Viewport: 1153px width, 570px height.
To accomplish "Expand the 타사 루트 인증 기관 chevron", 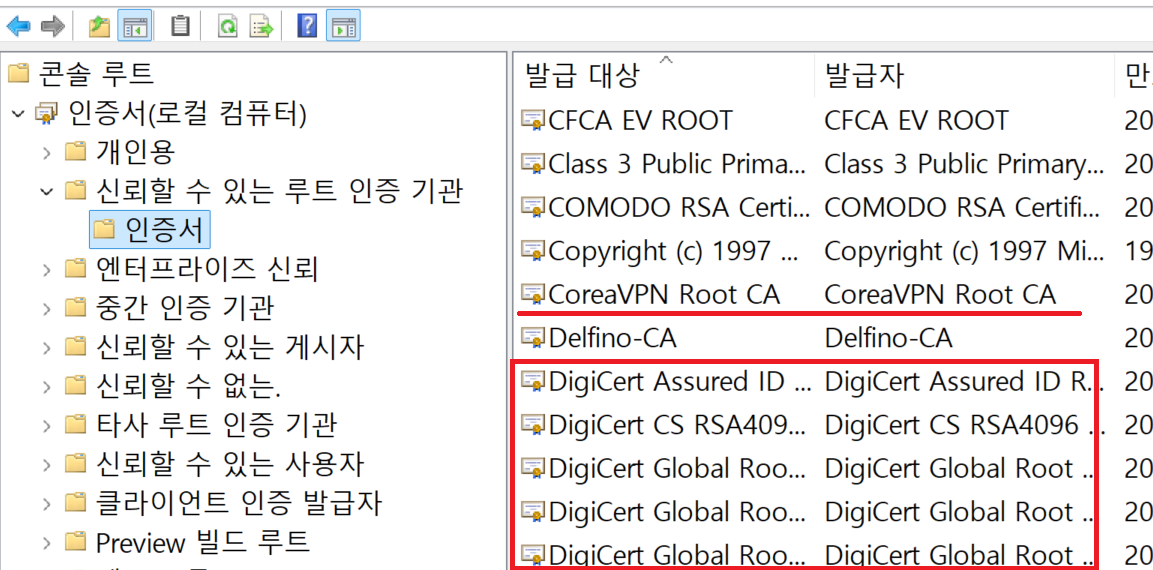I will click(47, 426).
